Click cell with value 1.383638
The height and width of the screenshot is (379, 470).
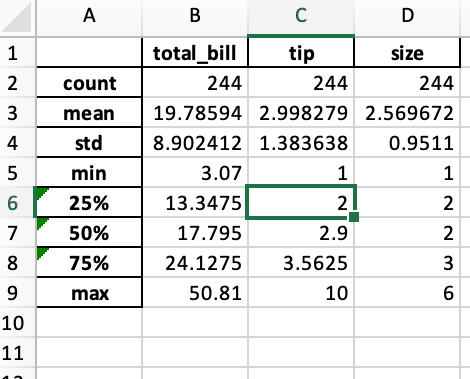[301, 143]
